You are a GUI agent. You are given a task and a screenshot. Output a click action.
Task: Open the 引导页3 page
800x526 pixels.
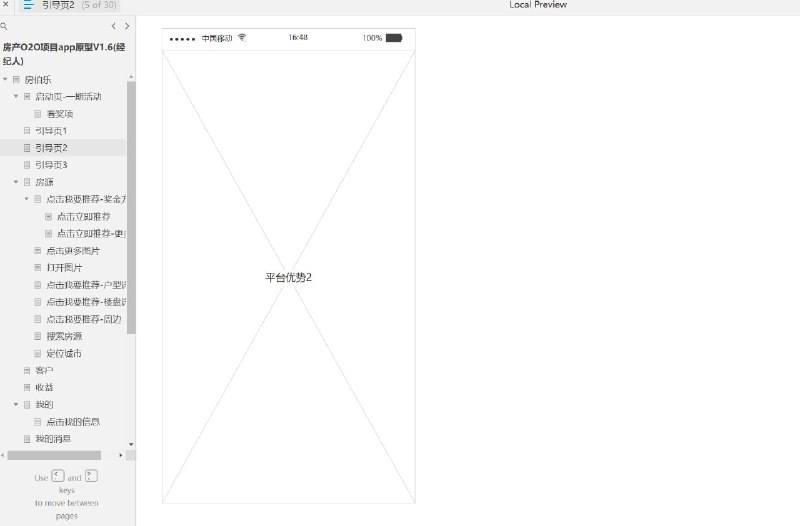[51, 165]
